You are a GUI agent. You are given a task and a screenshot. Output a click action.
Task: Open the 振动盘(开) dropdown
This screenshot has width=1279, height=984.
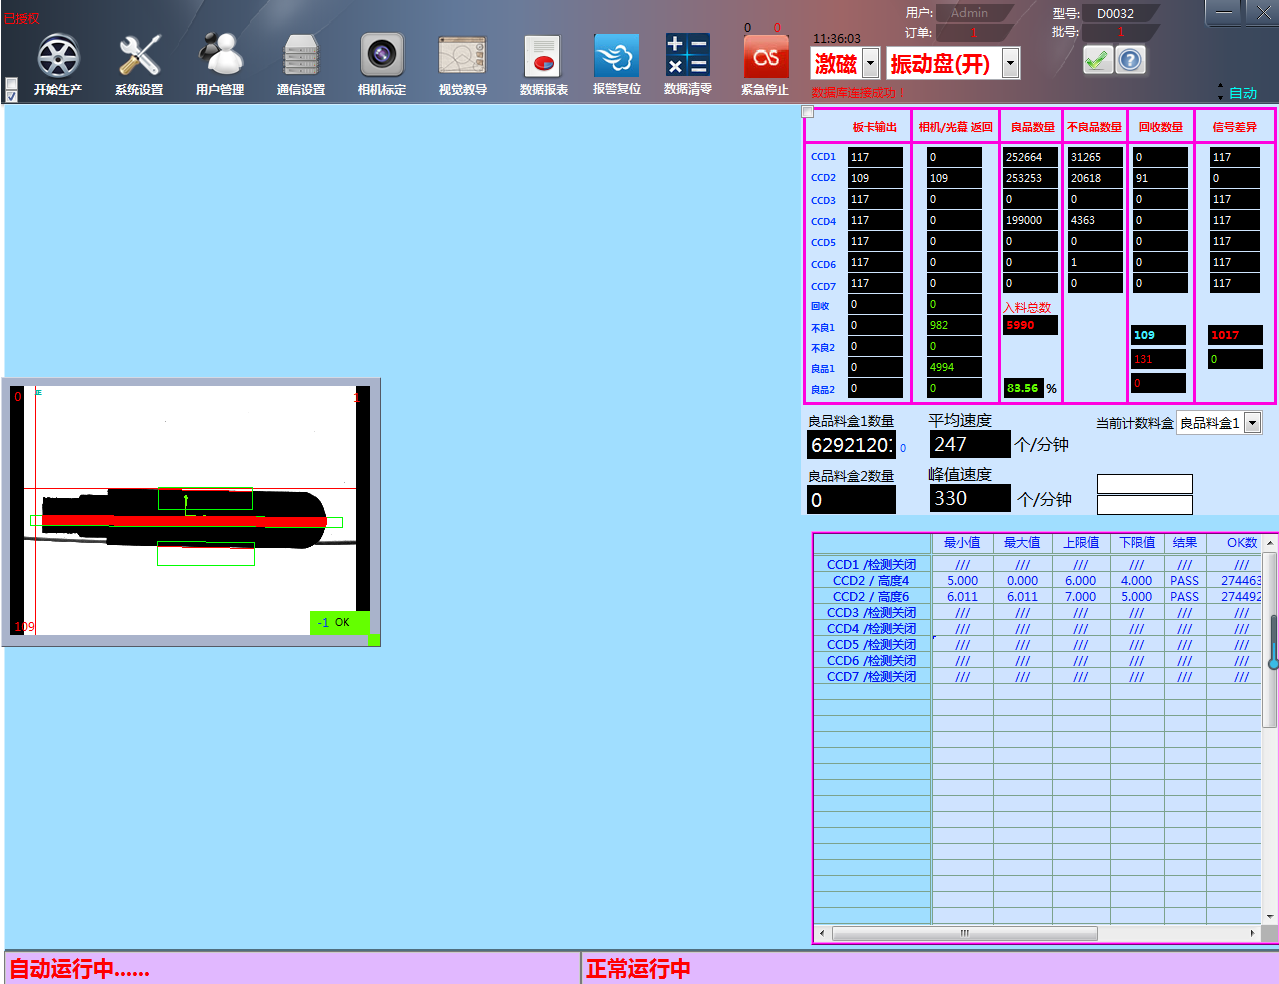1010,64
